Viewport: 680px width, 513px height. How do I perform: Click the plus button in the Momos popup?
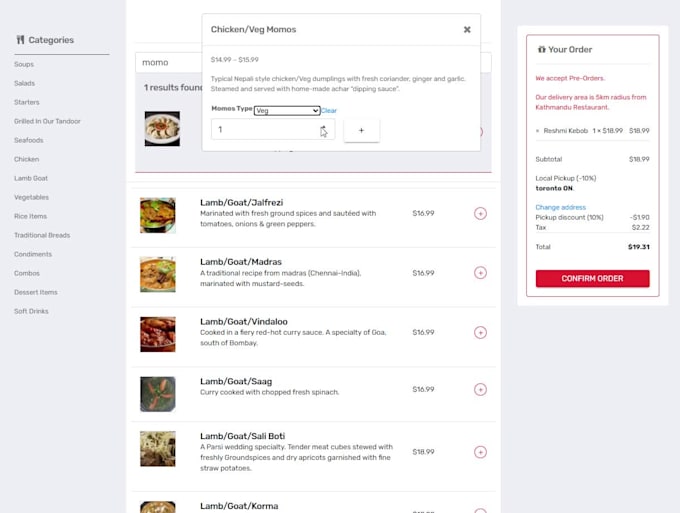(x=362, y=130)
